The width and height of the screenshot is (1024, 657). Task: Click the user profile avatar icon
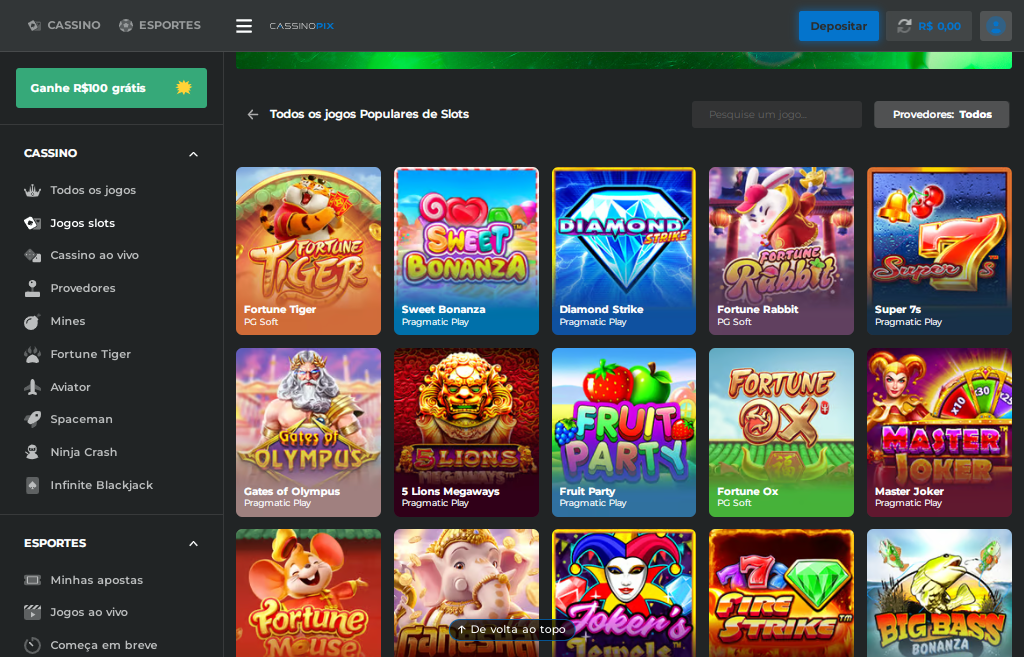(995, 26)
